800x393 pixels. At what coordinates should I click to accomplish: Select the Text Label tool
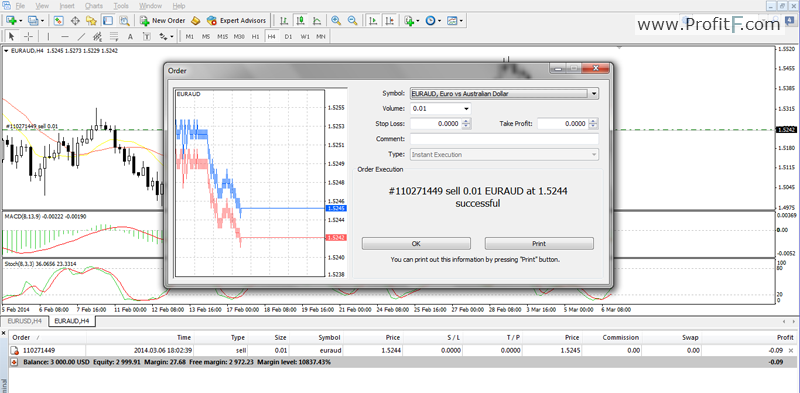(x=147, y=37)
